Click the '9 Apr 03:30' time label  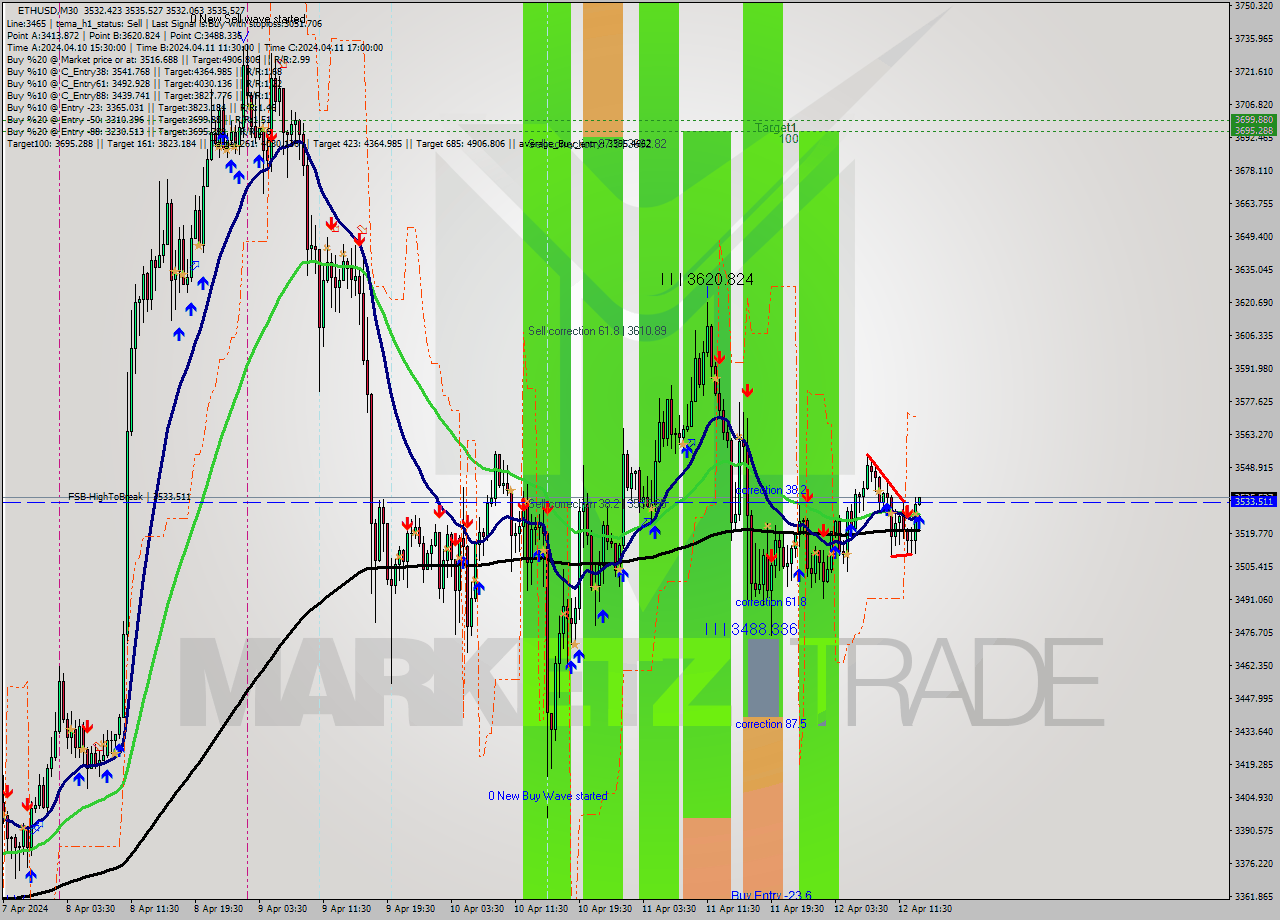click(x=284, y=910)
